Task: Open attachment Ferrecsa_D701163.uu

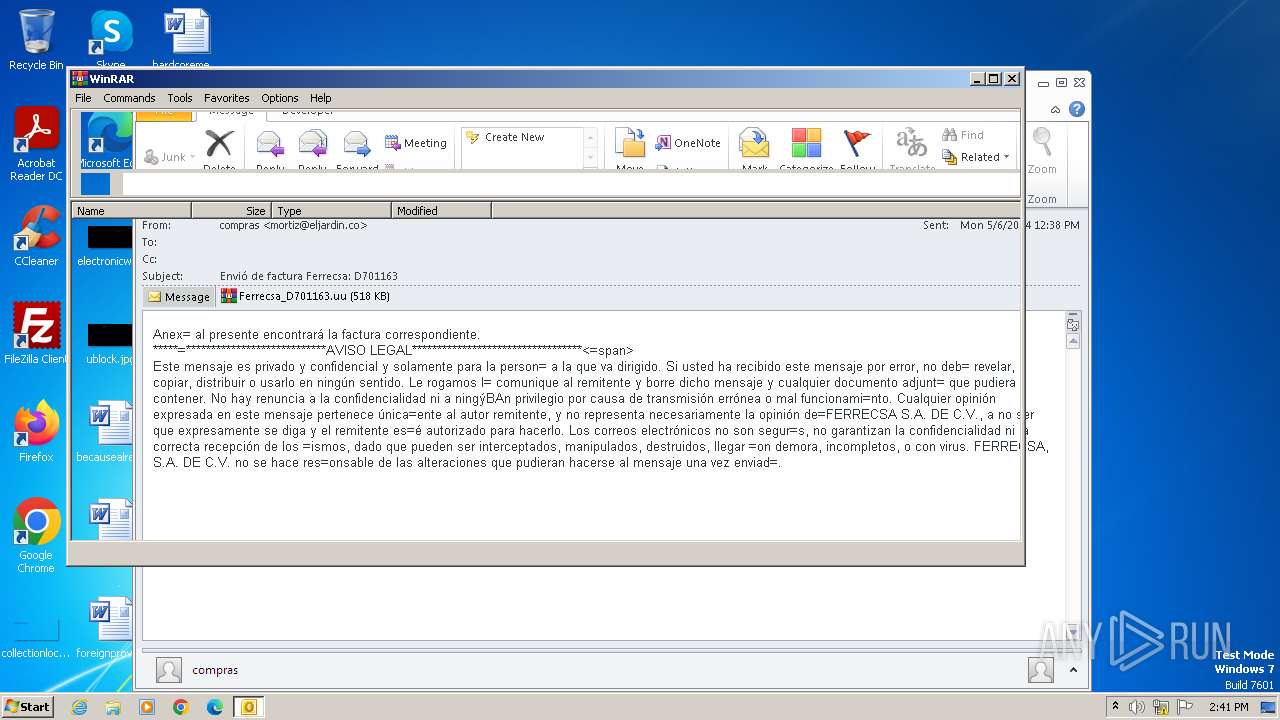Action: click(306, 296)
